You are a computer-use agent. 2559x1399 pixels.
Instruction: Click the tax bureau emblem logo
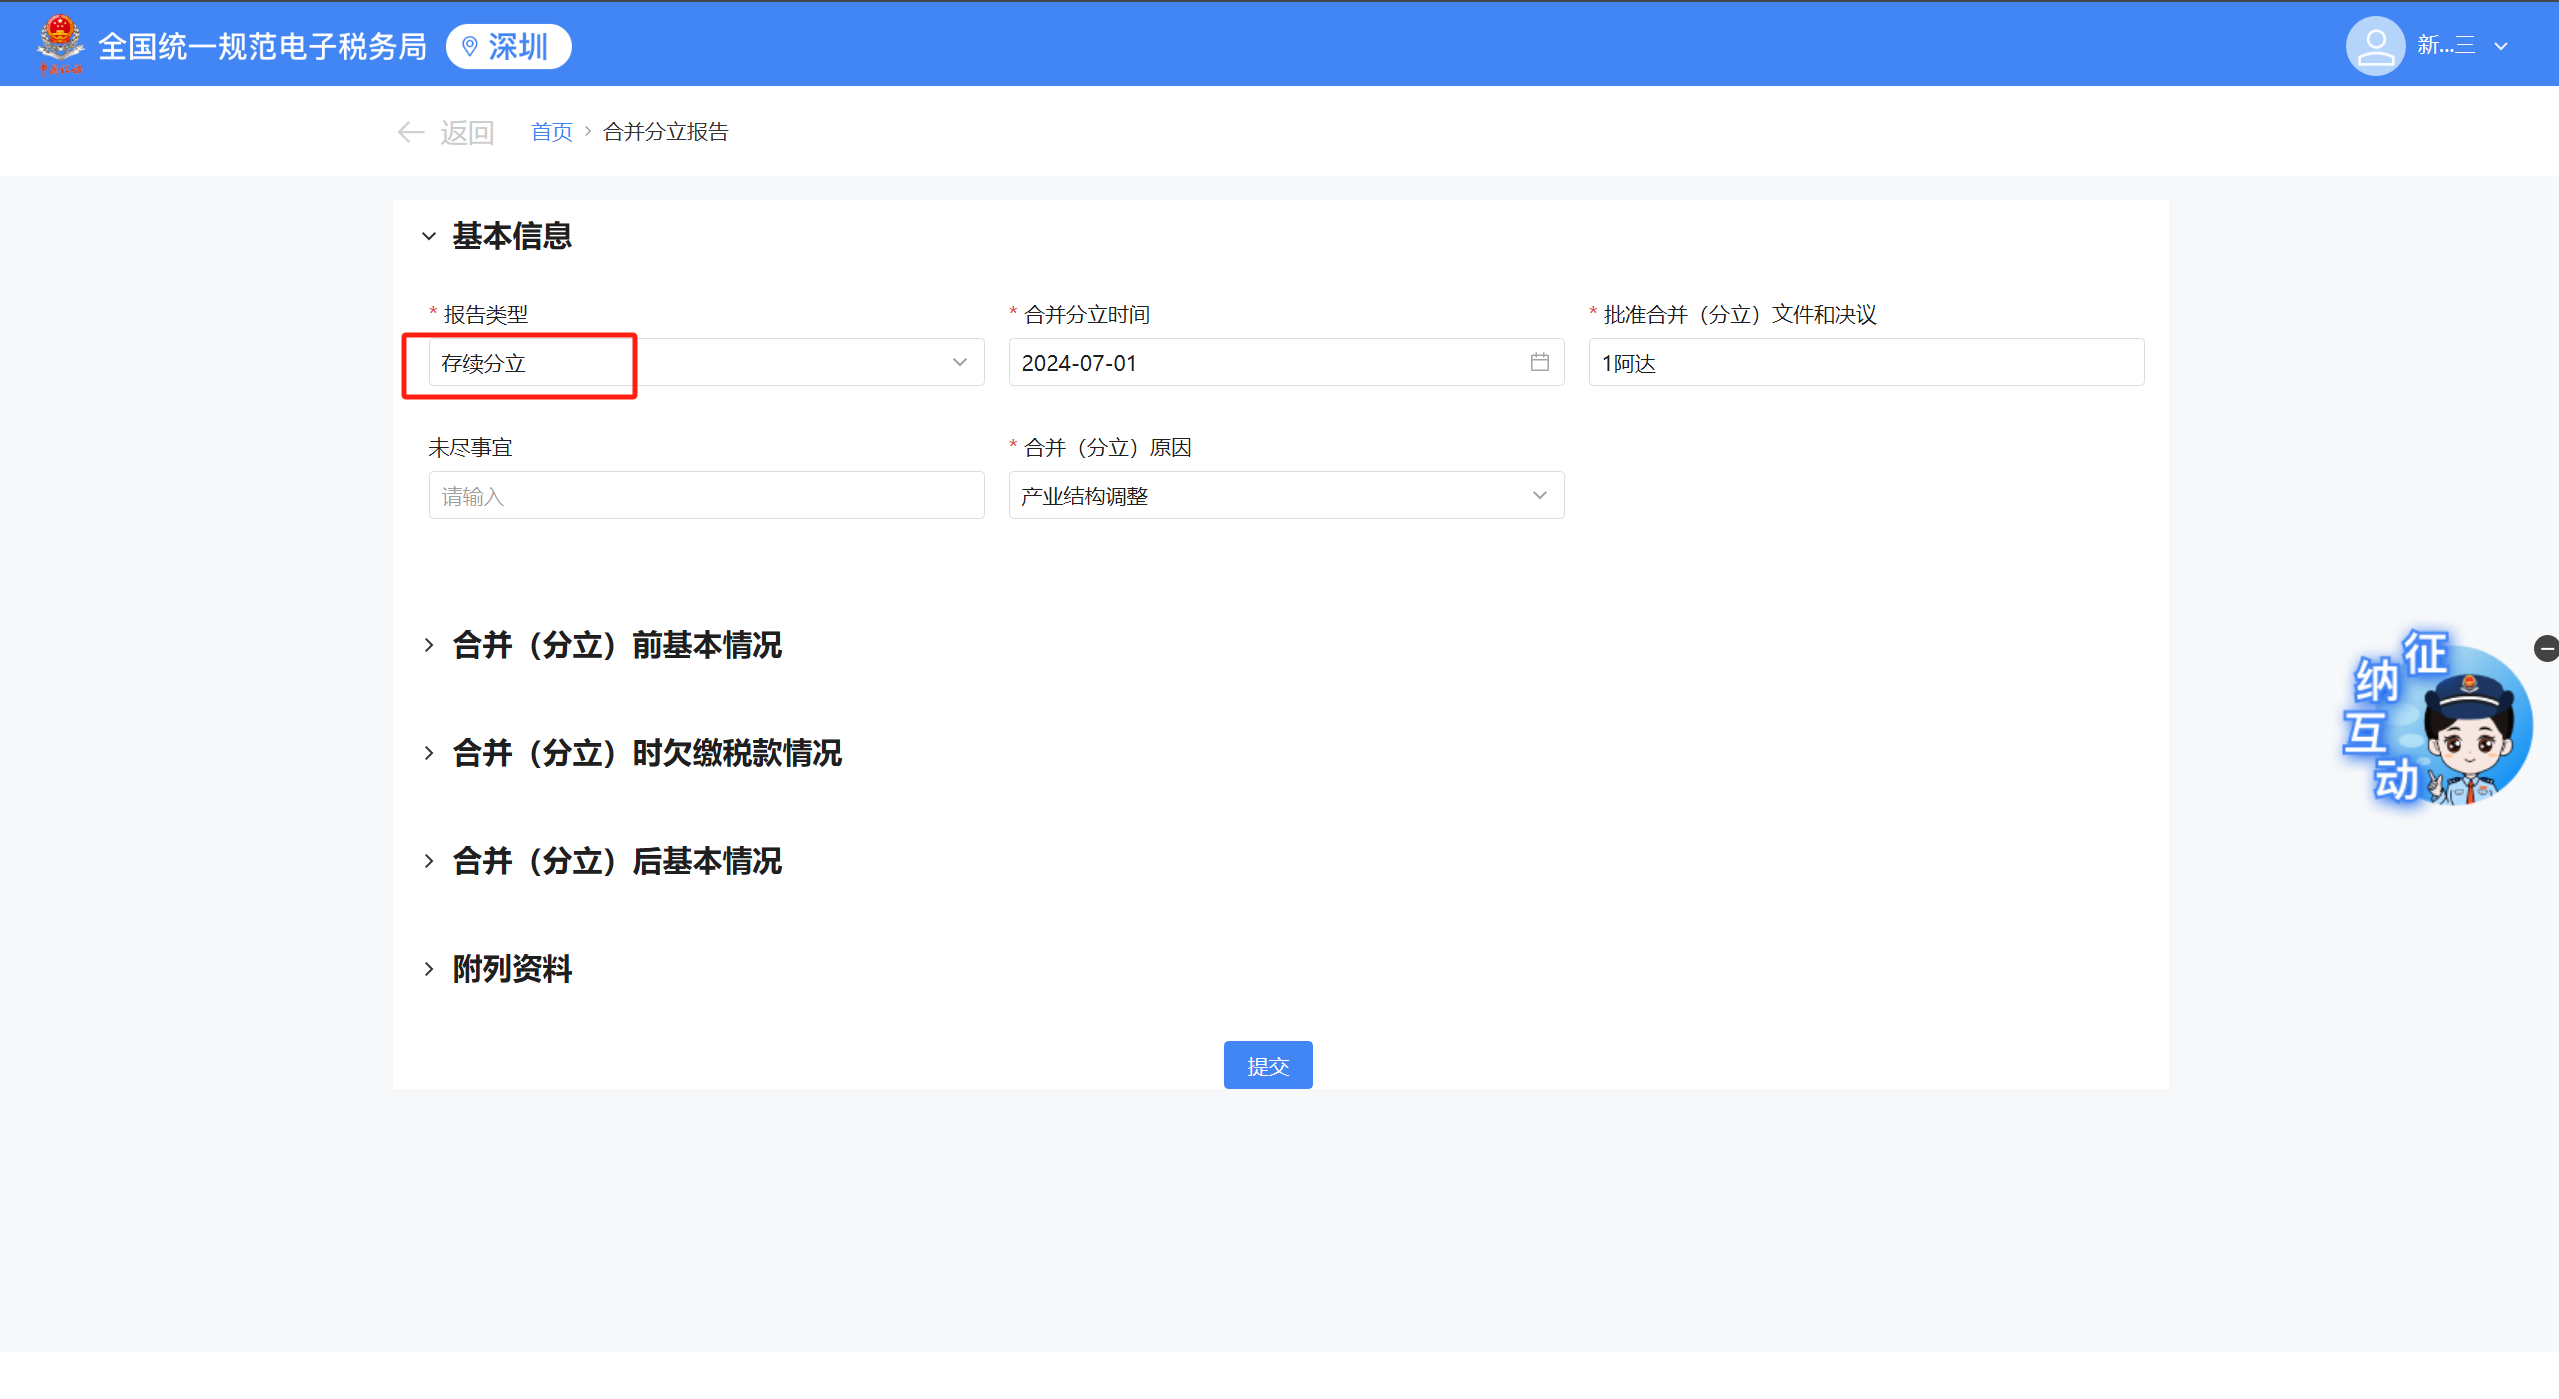coord(60,45)
